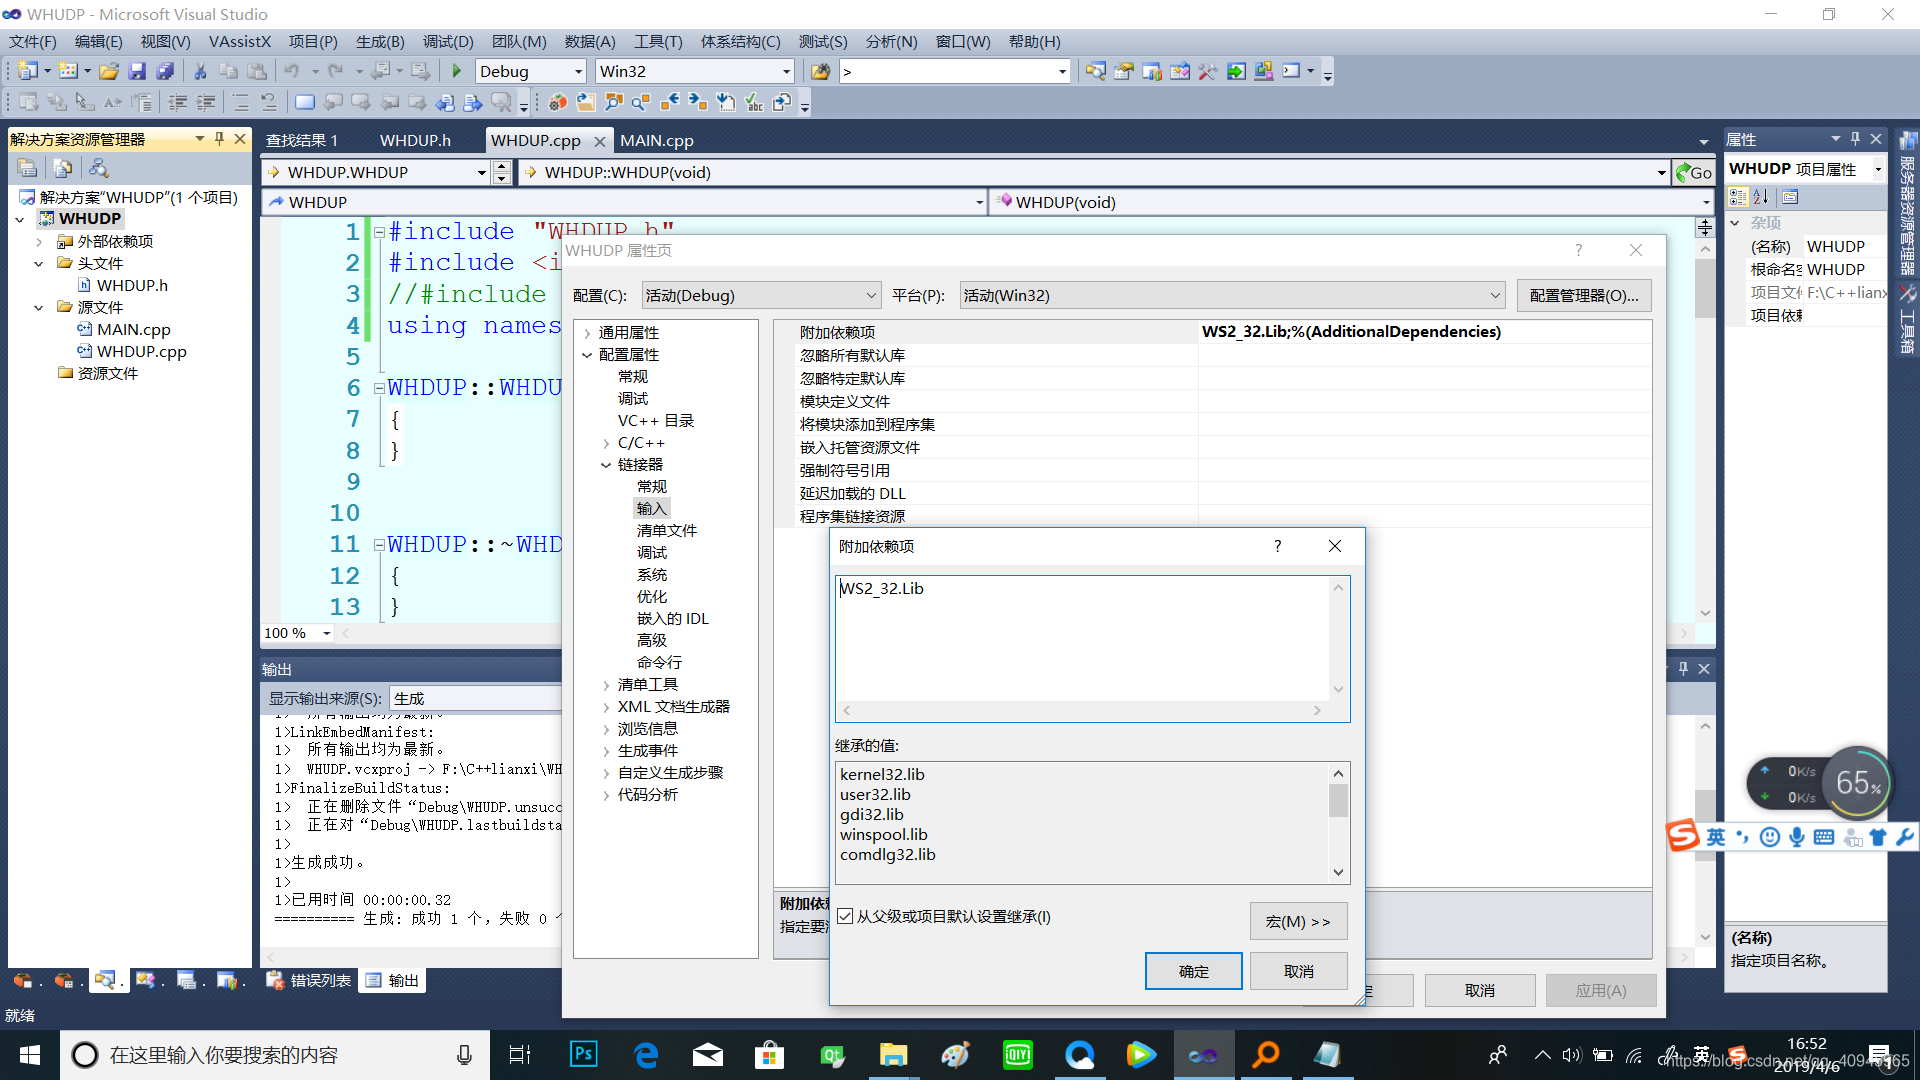Click the Windows search box in taskbar

(x=275, y=1054)
